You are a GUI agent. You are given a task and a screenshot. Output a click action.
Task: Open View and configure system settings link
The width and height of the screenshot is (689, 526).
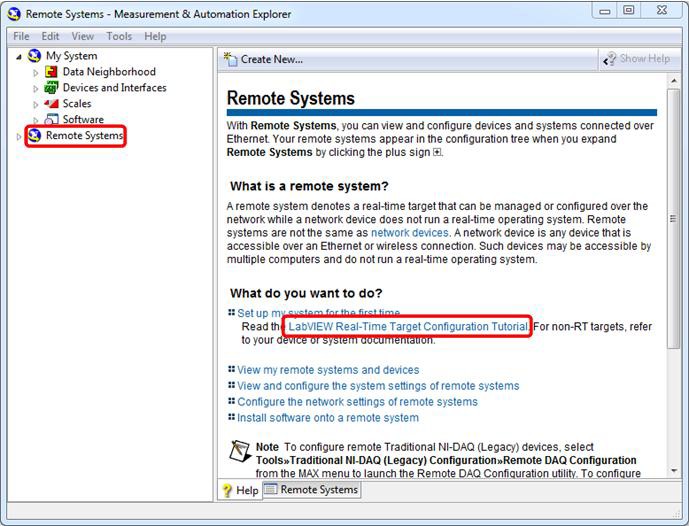[x=378, y=386]
